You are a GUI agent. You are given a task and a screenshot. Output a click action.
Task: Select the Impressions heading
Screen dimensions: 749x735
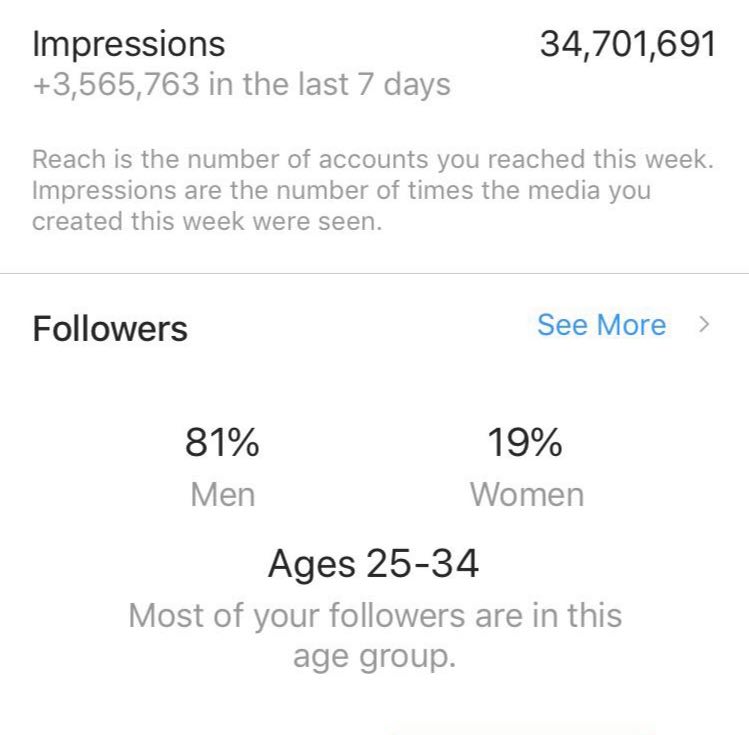129,44
